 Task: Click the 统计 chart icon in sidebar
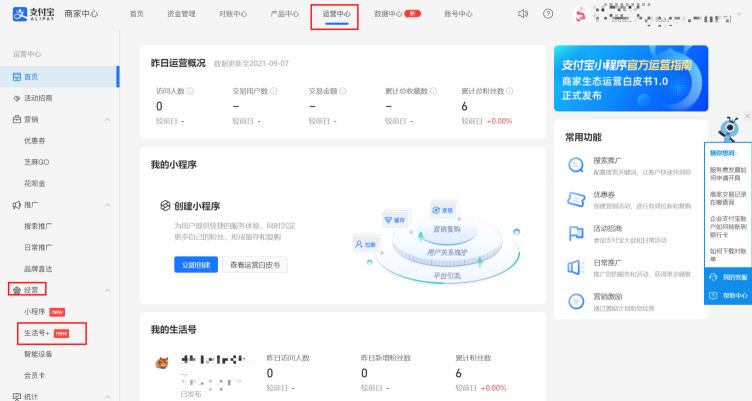pos(17,397)
